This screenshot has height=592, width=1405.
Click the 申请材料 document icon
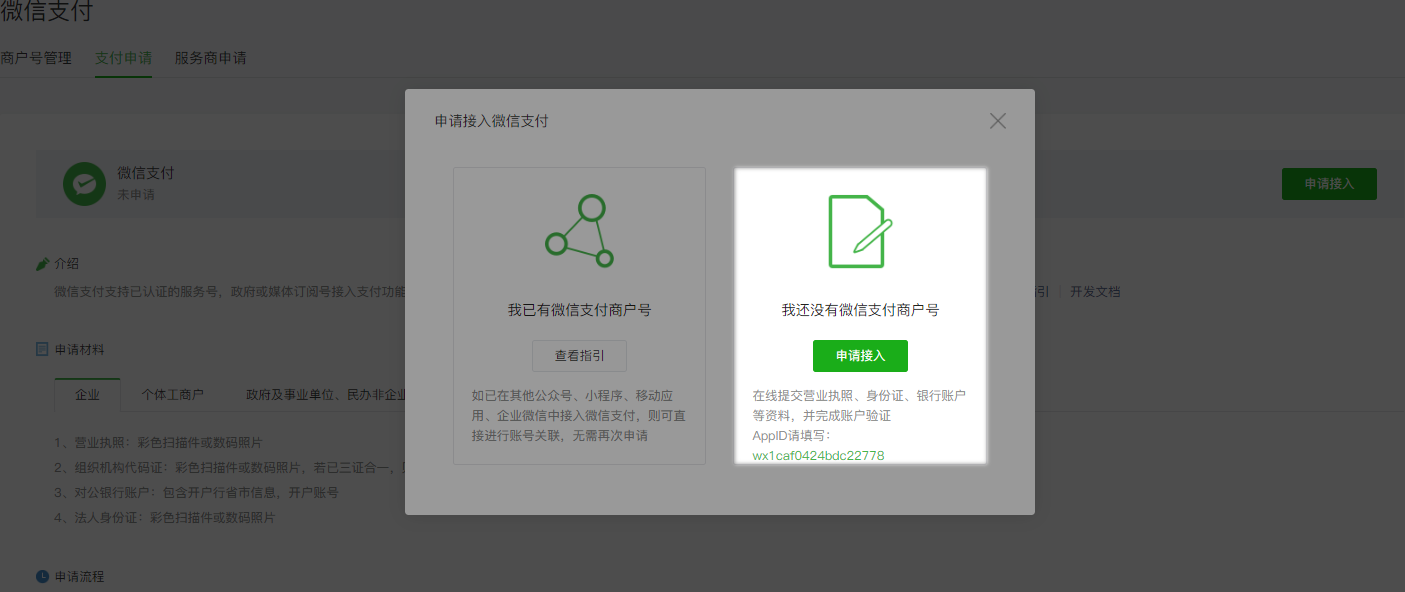(42, 350)
